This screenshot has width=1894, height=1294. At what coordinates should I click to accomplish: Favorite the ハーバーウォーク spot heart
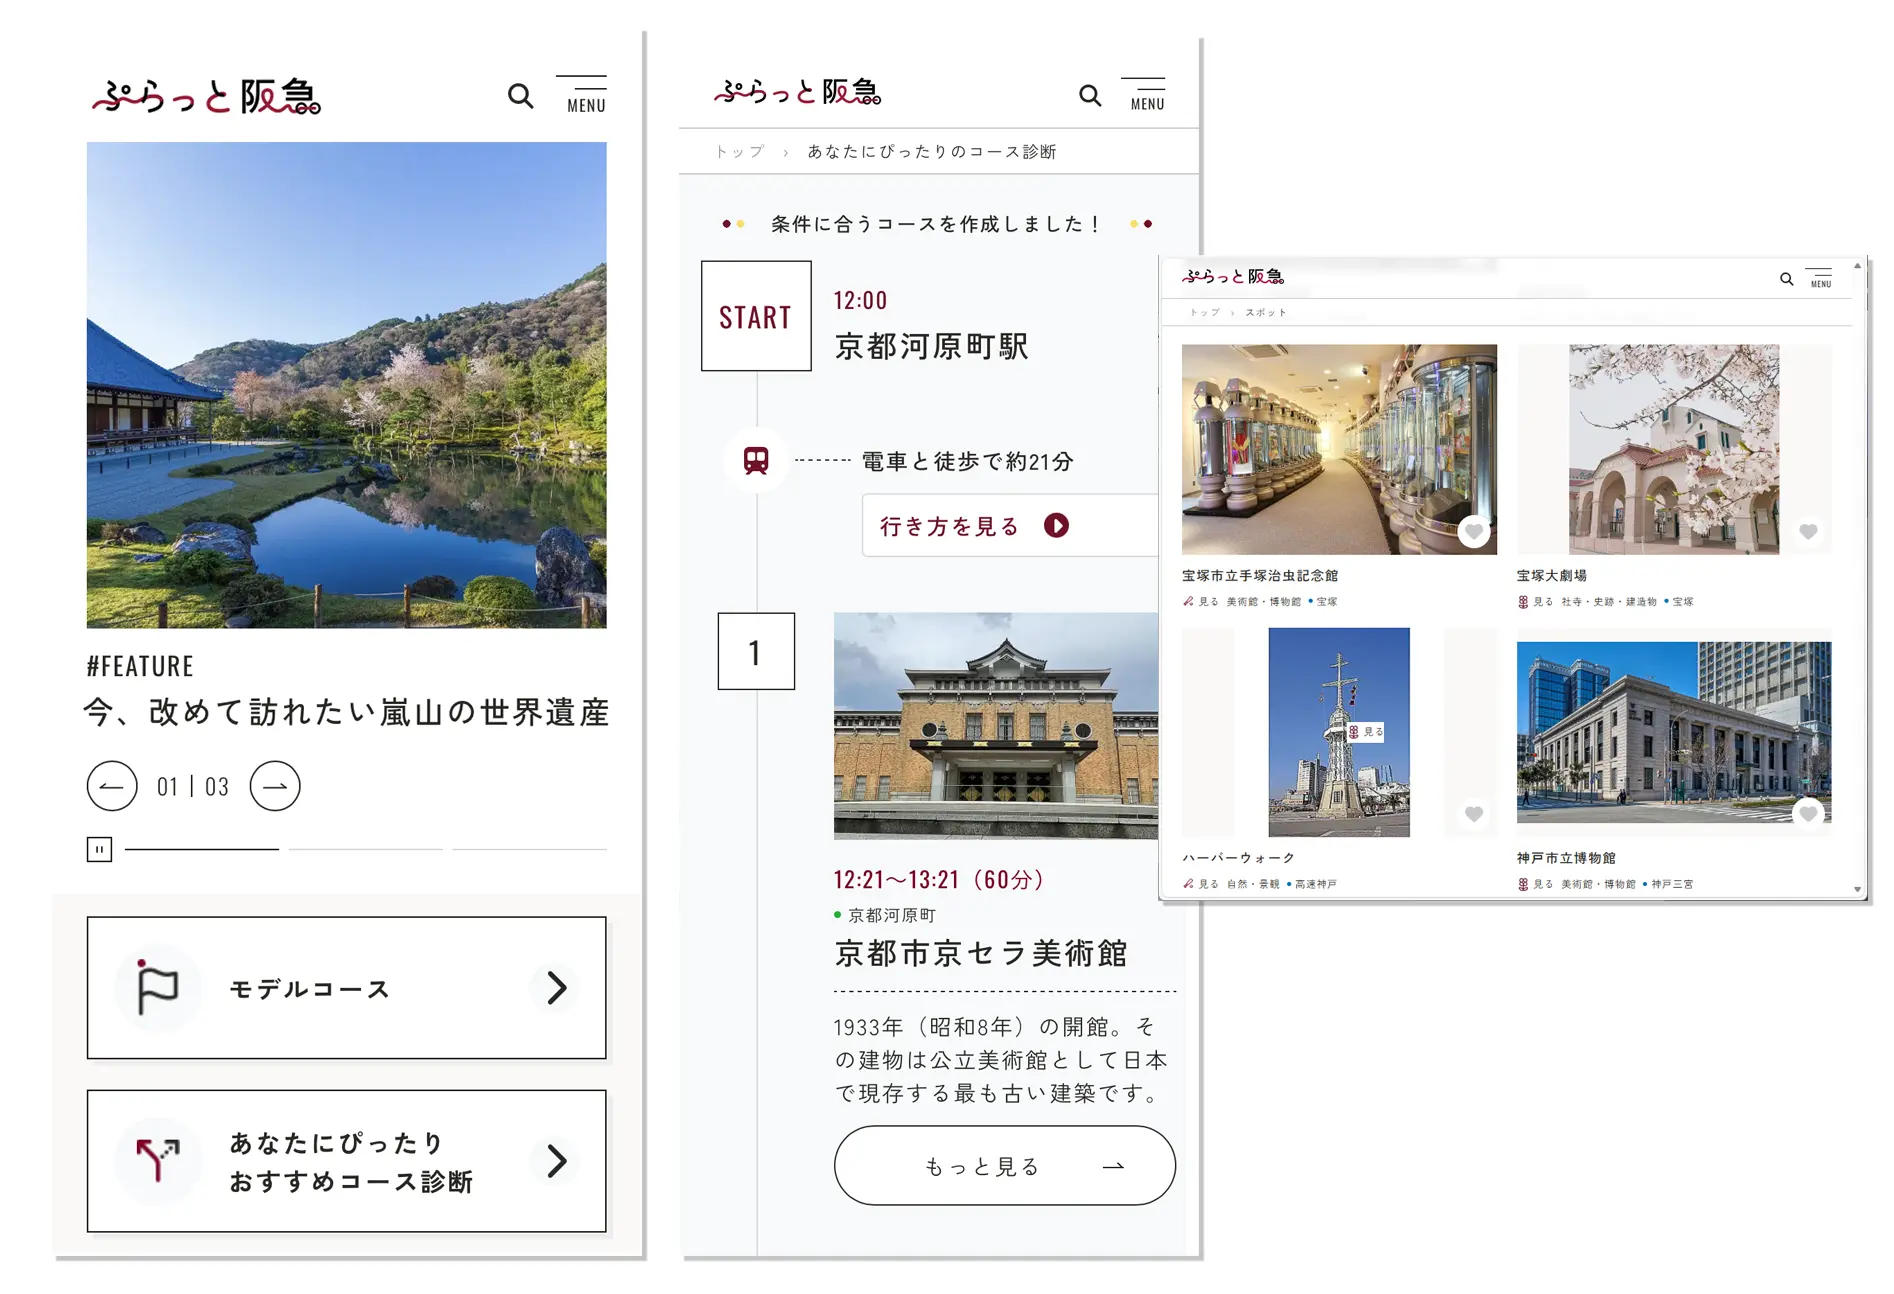point(1473,813)
